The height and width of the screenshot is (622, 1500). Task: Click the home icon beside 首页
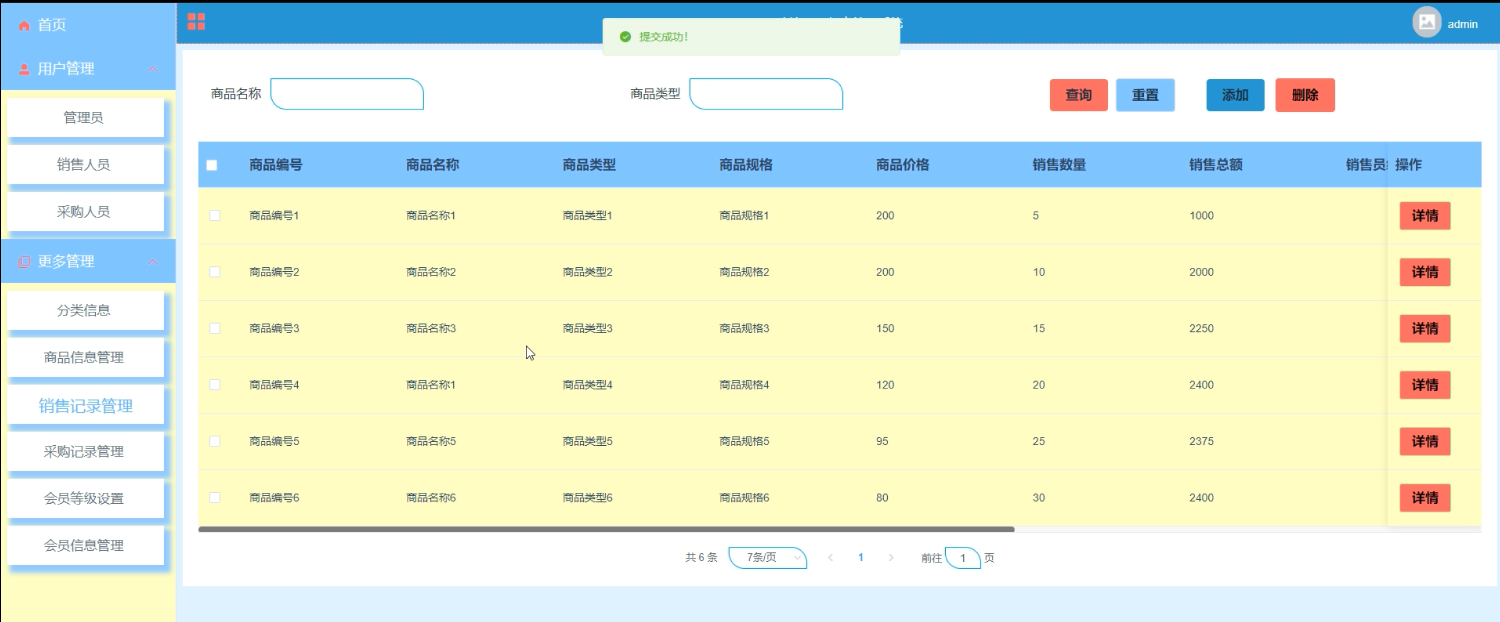tap(24, 26)
